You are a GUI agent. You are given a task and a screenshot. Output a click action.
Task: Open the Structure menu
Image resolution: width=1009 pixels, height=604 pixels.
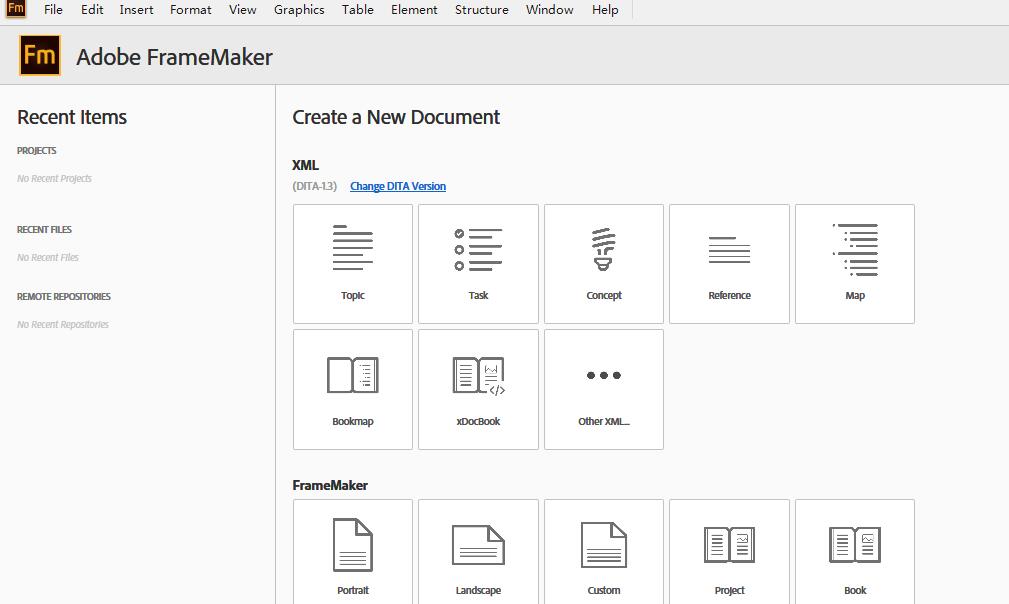click(482, 10)
